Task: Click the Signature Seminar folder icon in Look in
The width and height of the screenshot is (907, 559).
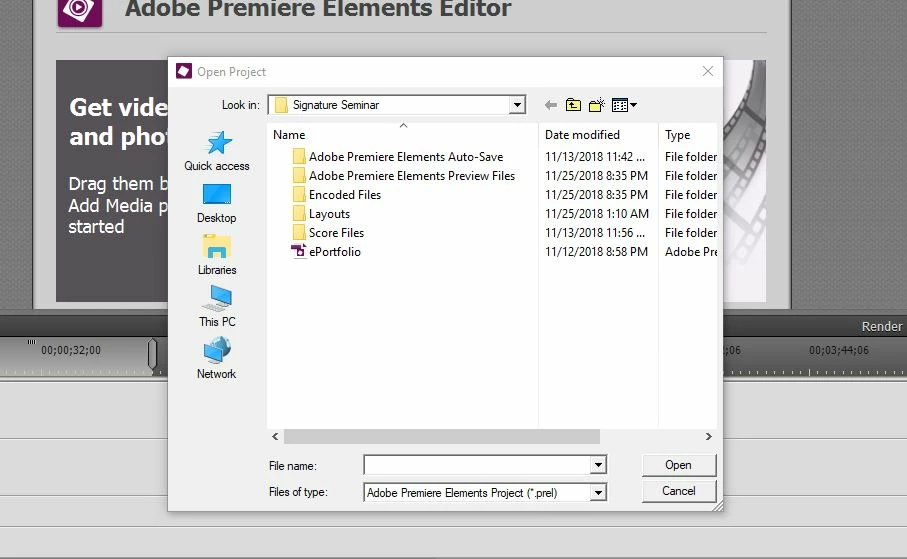Action: point(281,105)
